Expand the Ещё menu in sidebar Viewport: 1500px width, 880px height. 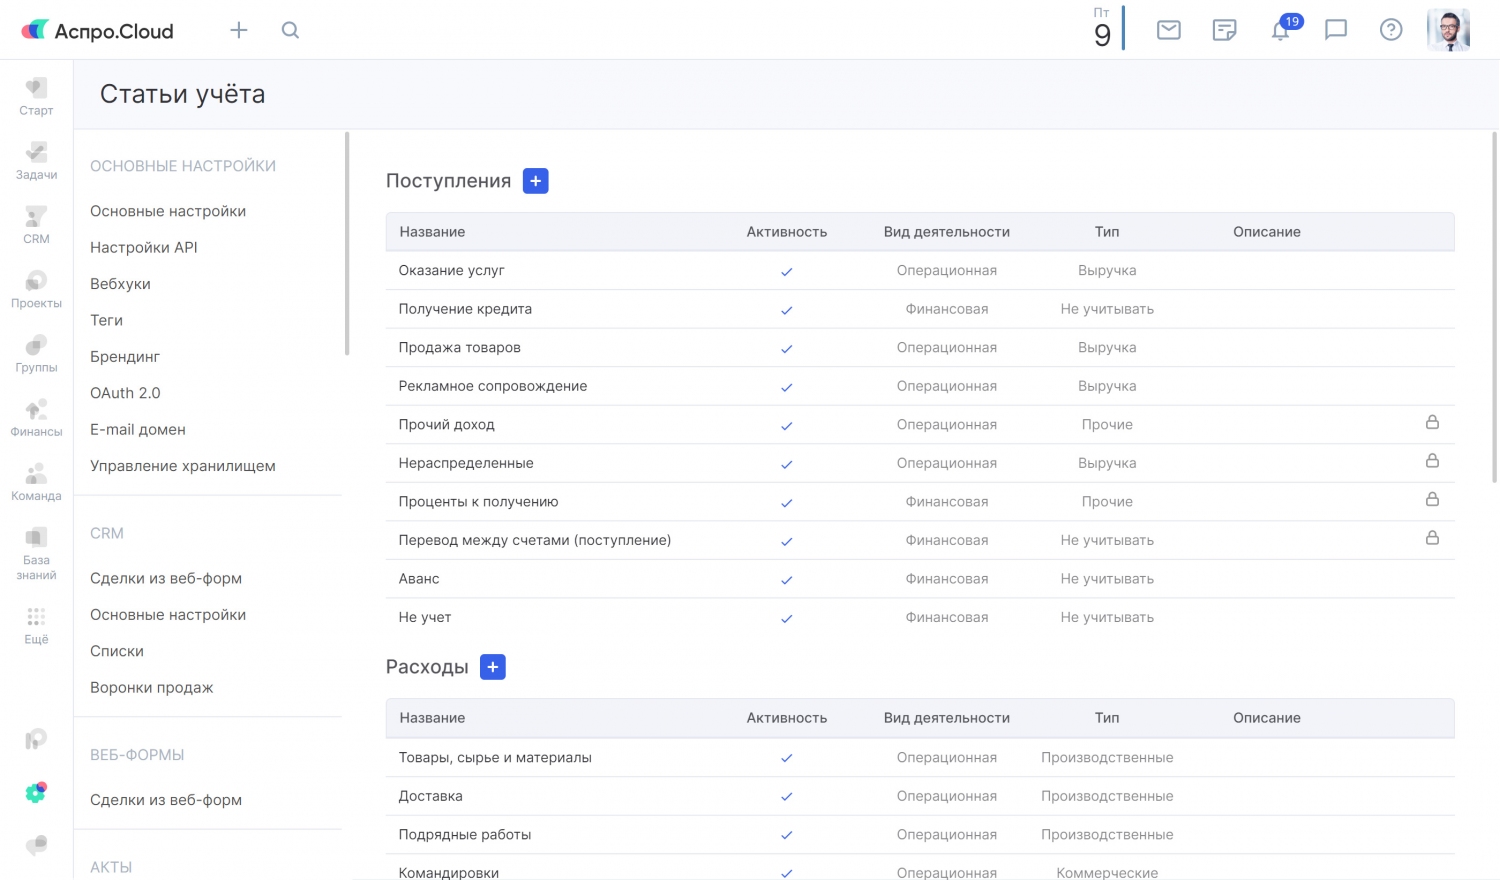click(x=36, y=625)
